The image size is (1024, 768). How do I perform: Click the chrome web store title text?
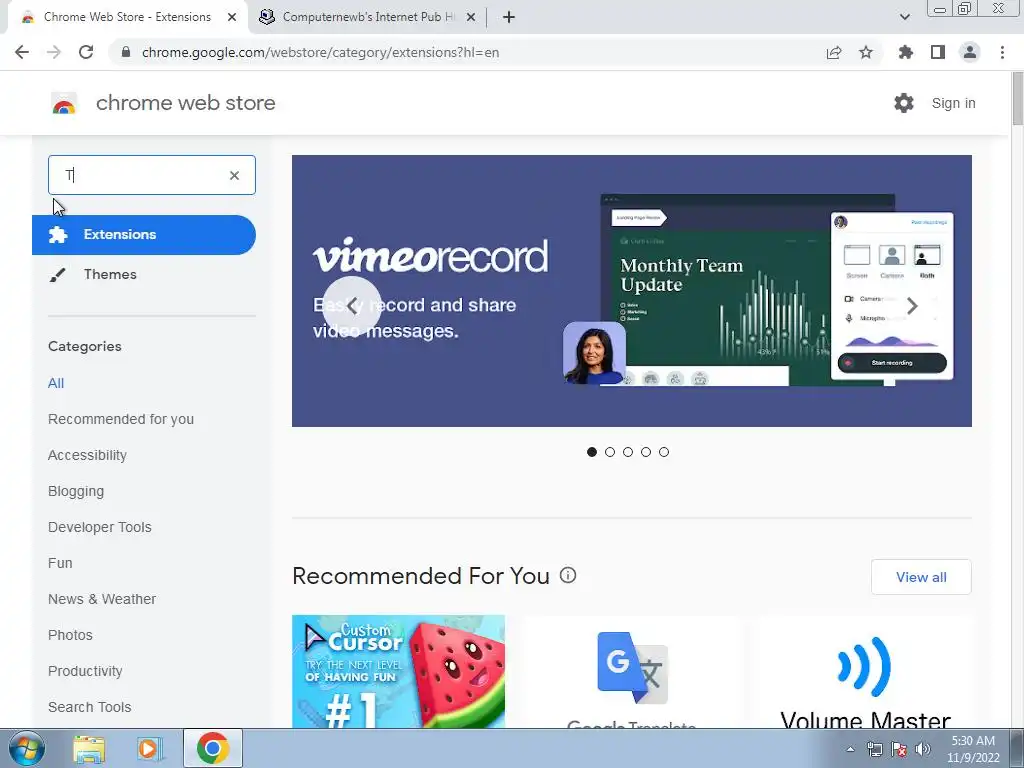185,103
